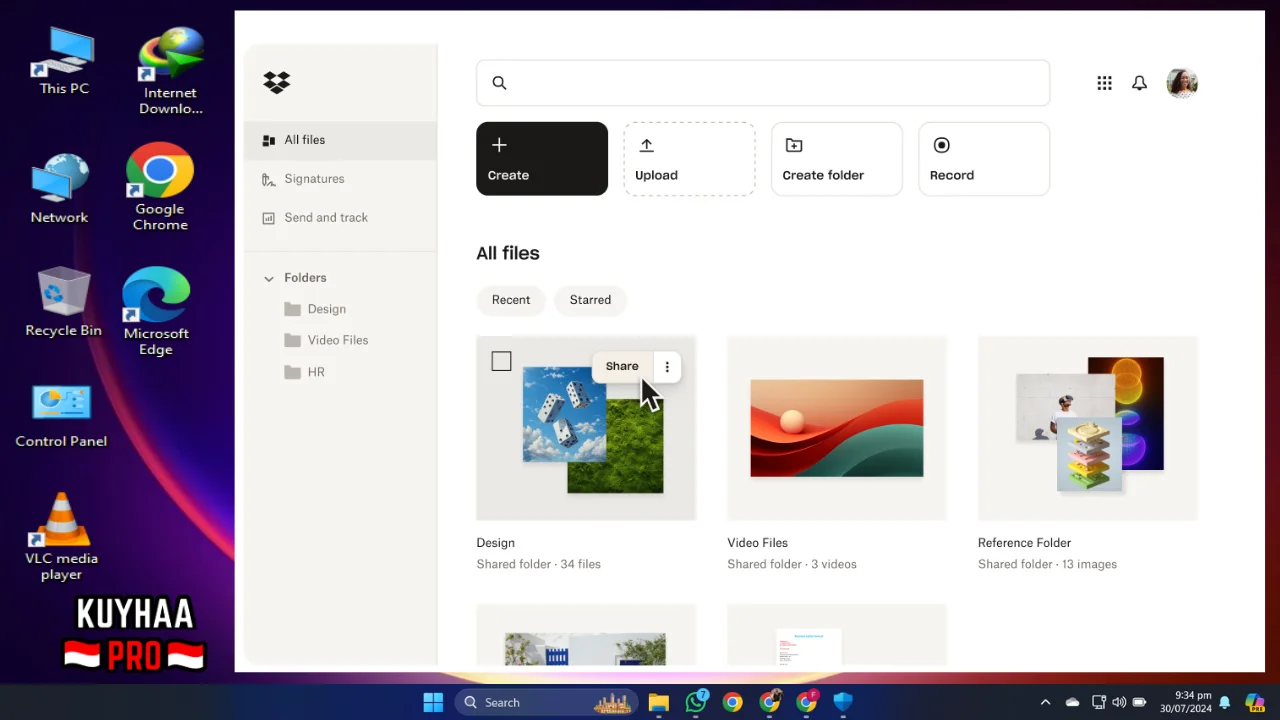Click Share on the Design folder card
This screenshot has height=720, width=1280.
(622, 367)
